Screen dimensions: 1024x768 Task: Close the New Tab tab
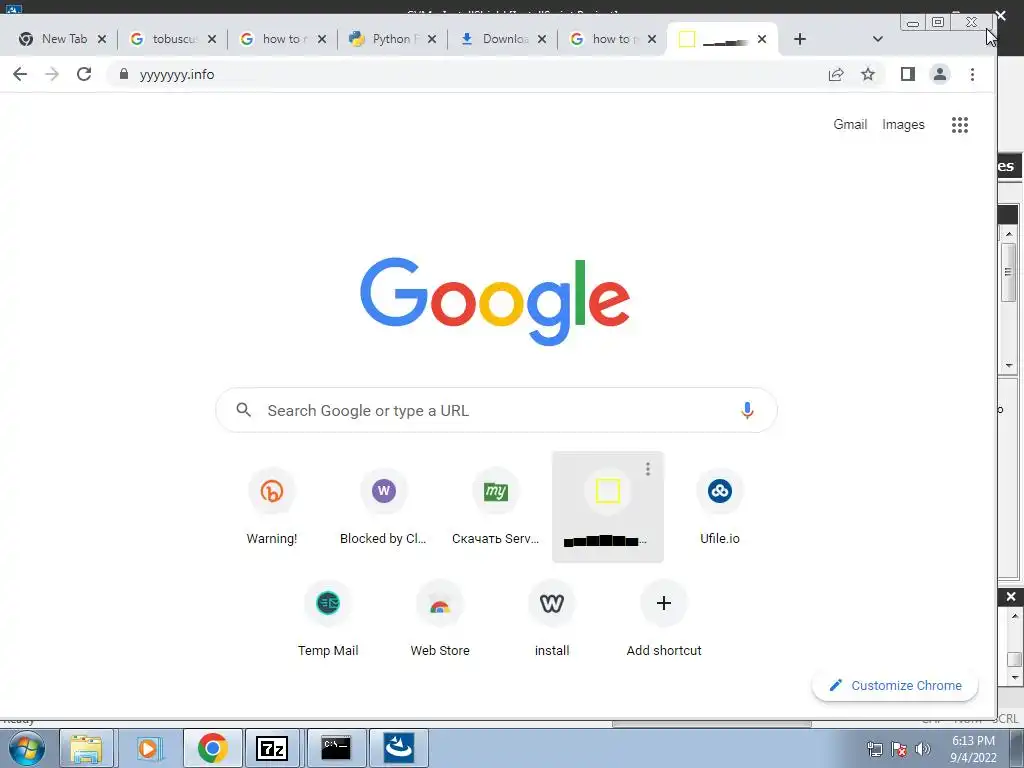coord(102,39)
